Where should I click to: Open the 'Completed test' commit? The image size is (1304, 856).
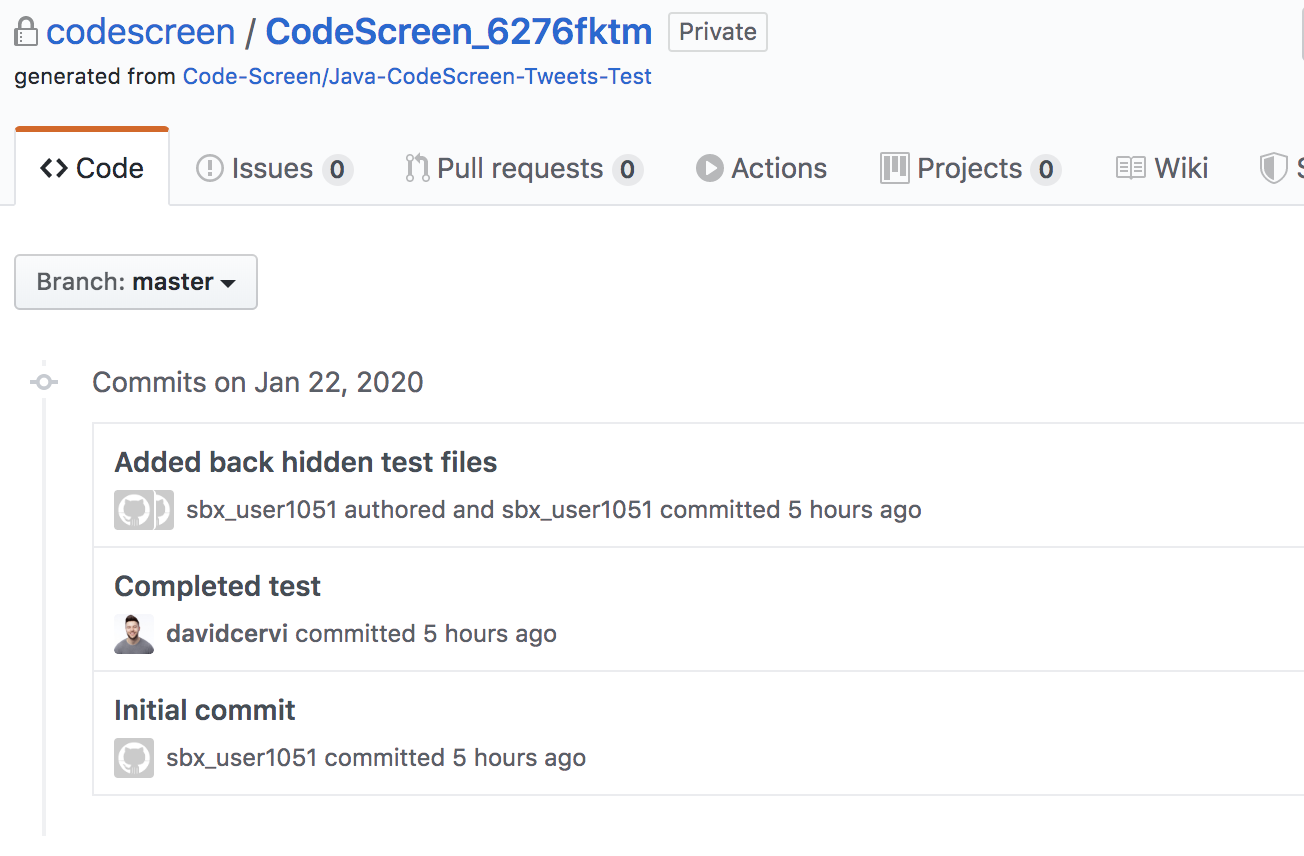click(217, 586)
